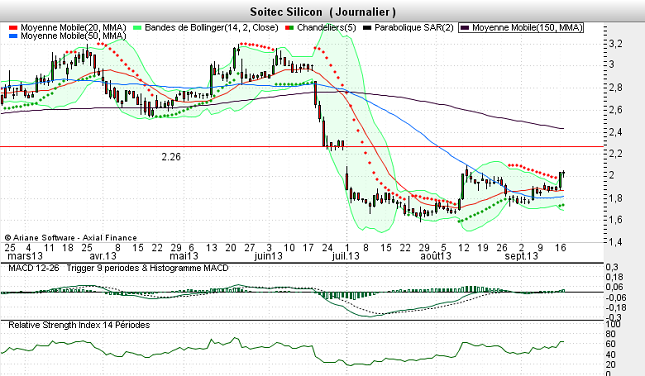Click the purple Moyenne Mobile(150, MMA) legend swatch
The height and width of the screenshot is (376, 645).
465,28
